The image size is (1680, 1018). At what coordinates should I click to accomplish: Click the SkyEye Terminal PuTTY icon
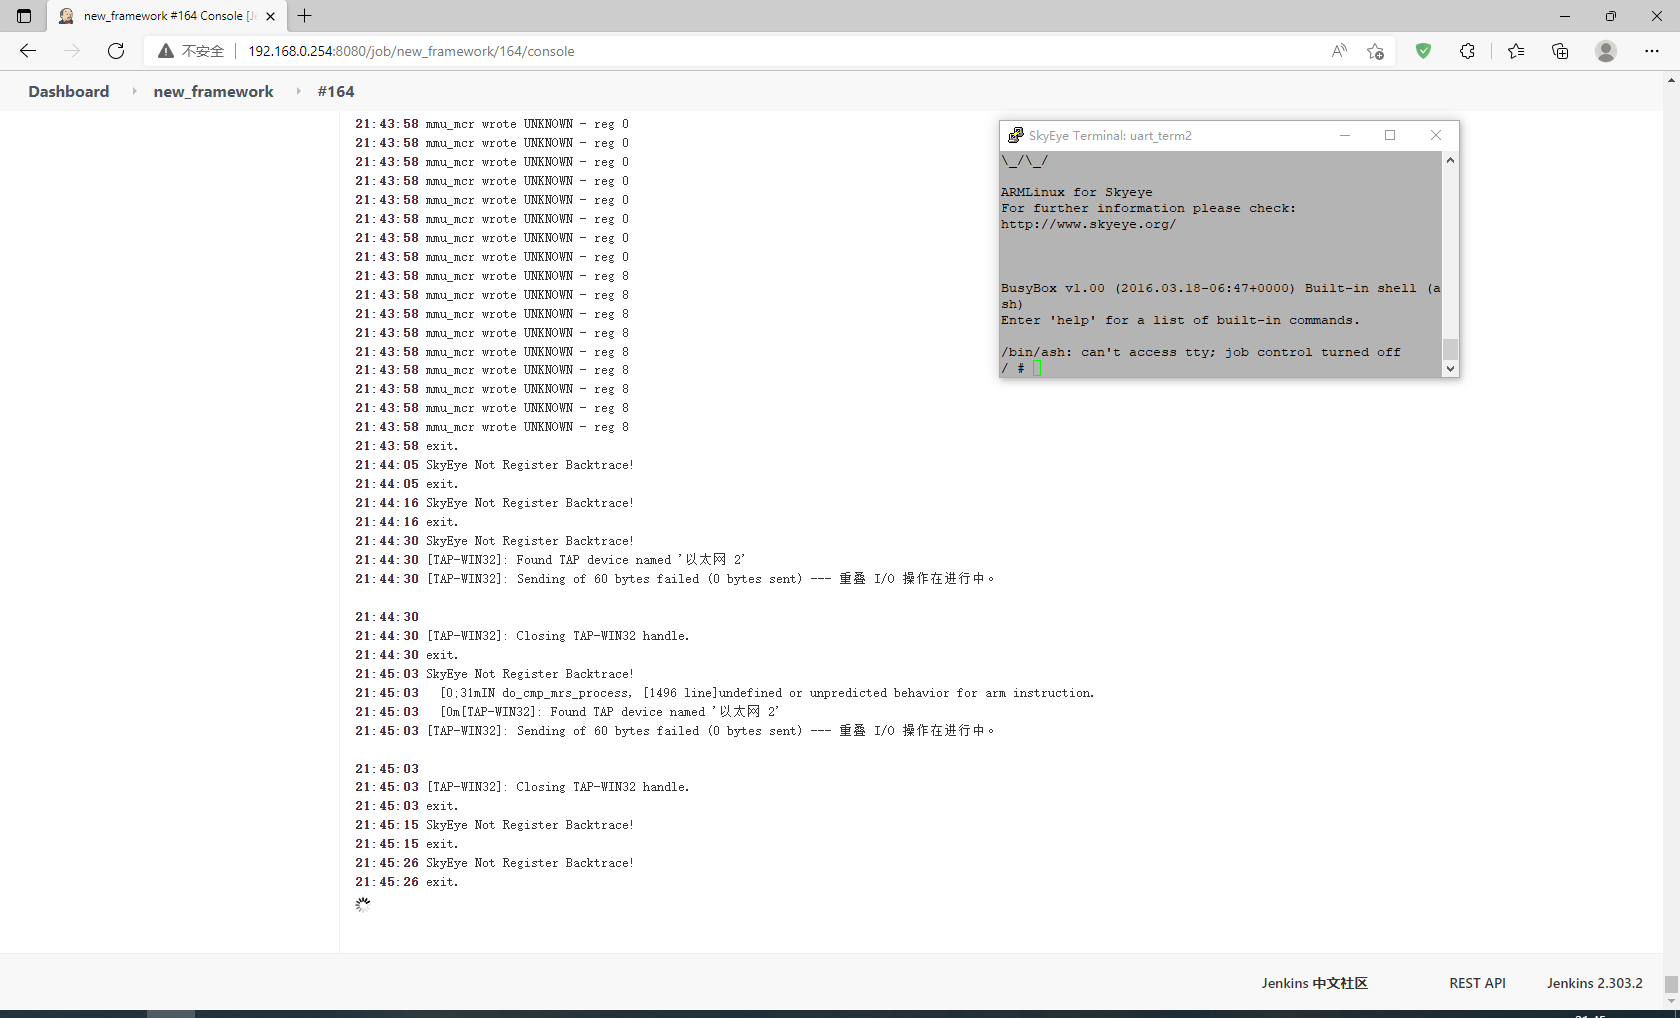[1015, 135]
